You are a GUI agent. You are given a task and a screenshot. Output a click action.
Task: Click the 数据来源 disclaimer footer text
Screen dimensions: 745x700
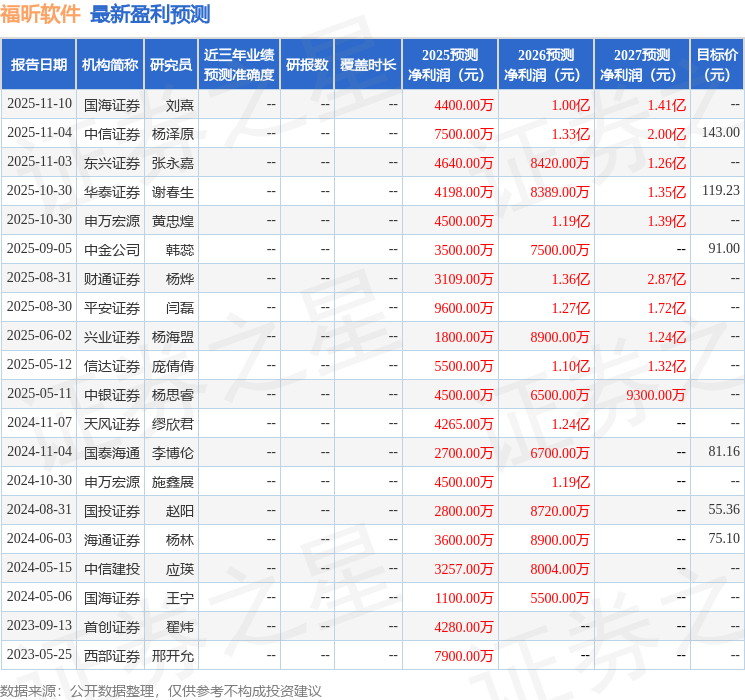(161, 690)
